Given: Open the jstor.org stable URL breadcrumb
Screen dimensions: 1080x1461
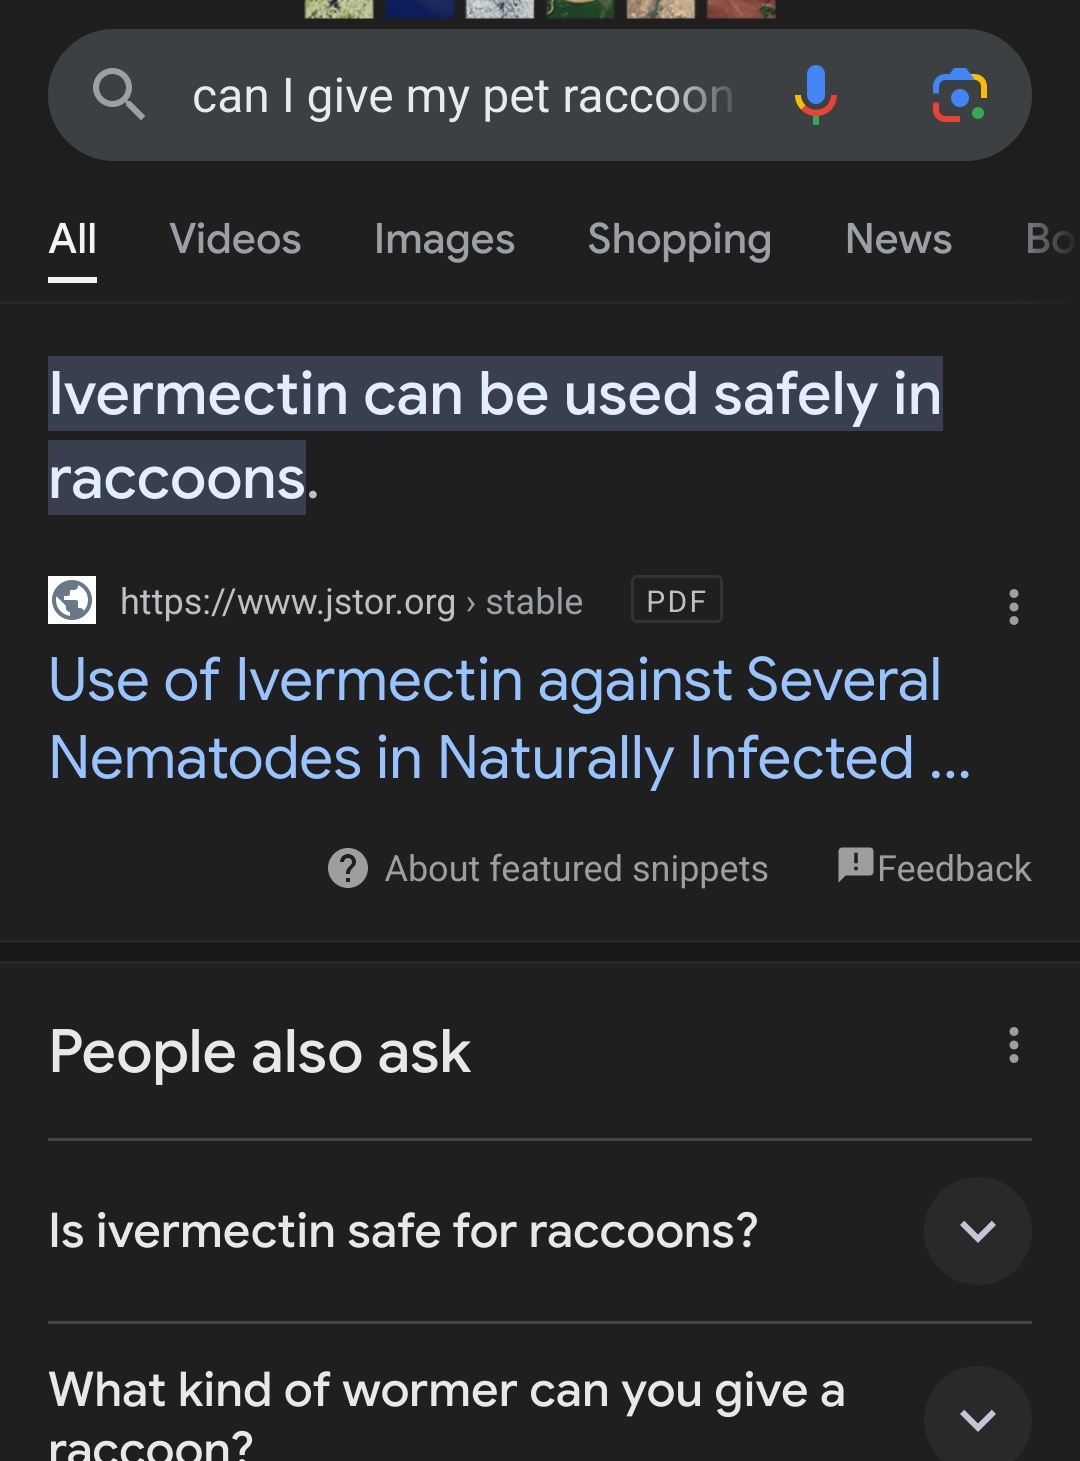Looking at the screenshot, I should [351, 602].
